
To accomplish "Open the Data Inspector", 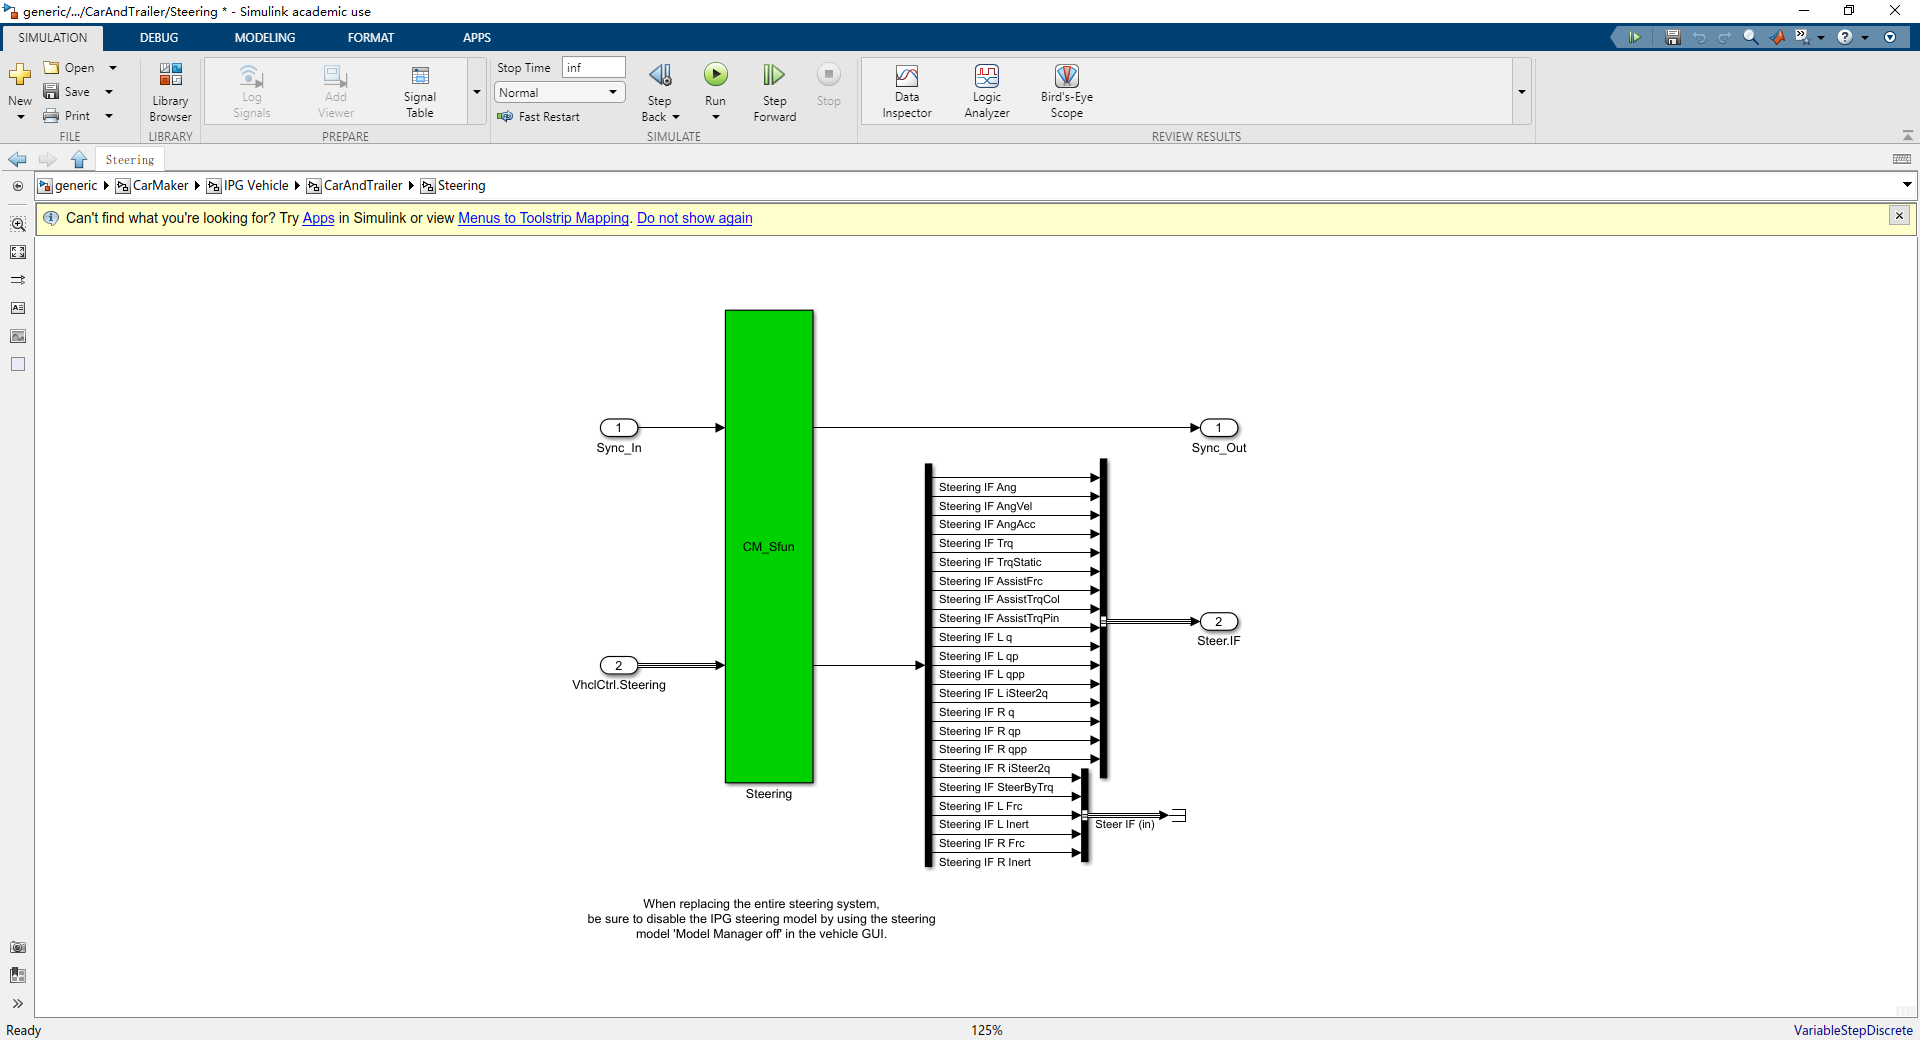I will 907,92.
